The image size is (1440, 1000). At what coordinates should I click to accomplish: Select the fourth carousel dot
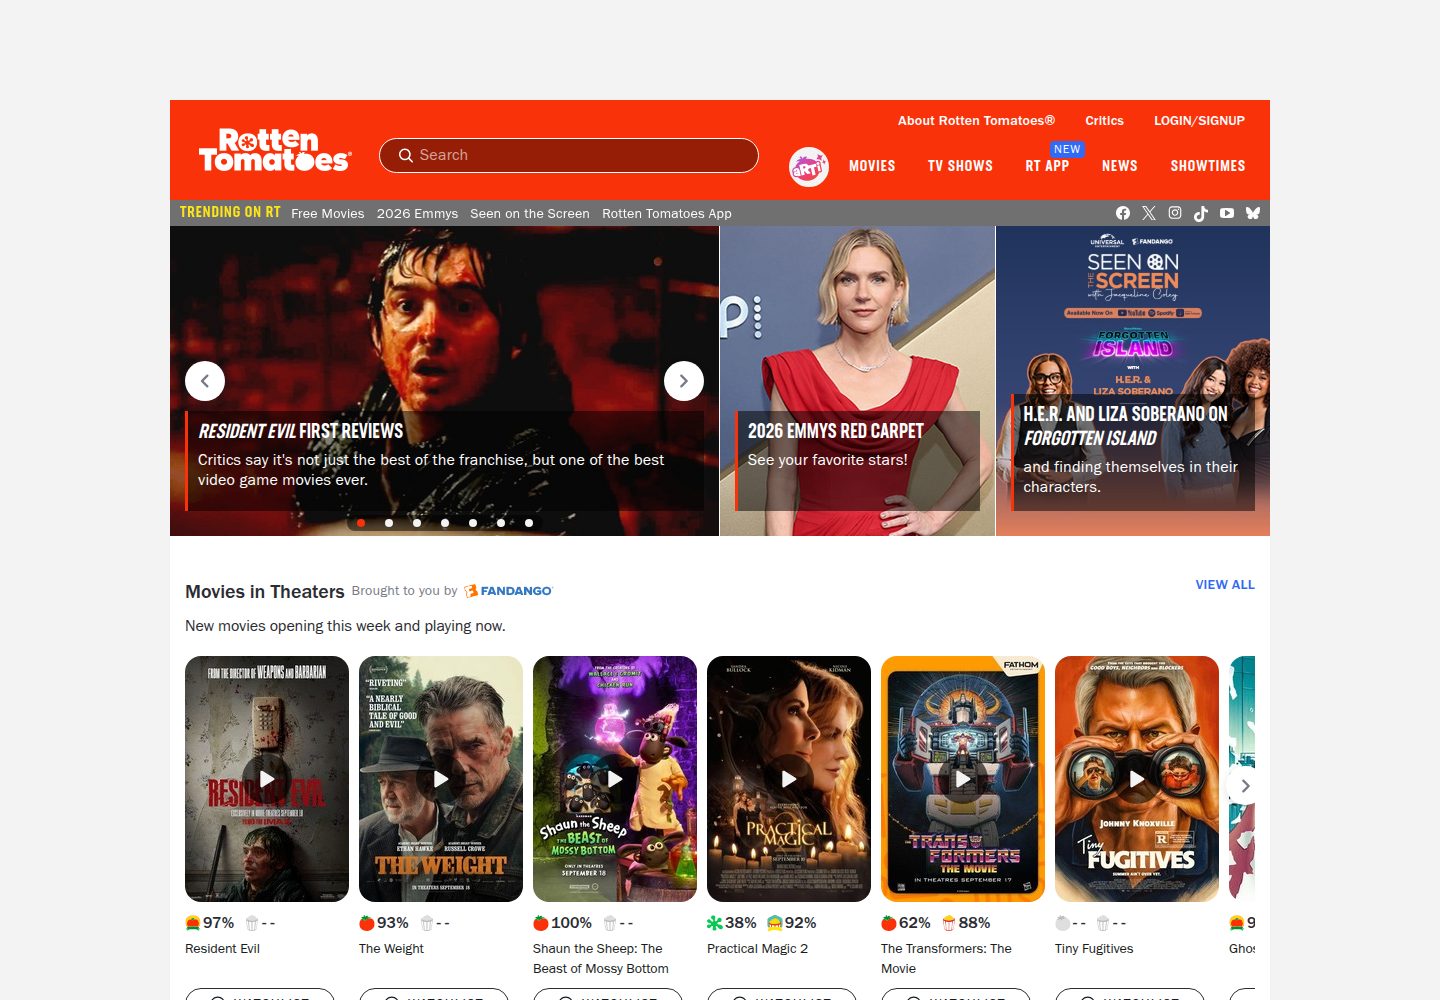point(445,523)
